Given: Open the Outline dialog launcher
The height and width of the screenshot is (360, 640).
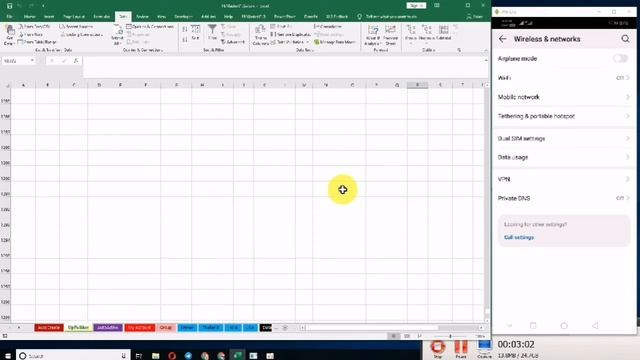Looking at the screenshot, I should pos(459,50).
